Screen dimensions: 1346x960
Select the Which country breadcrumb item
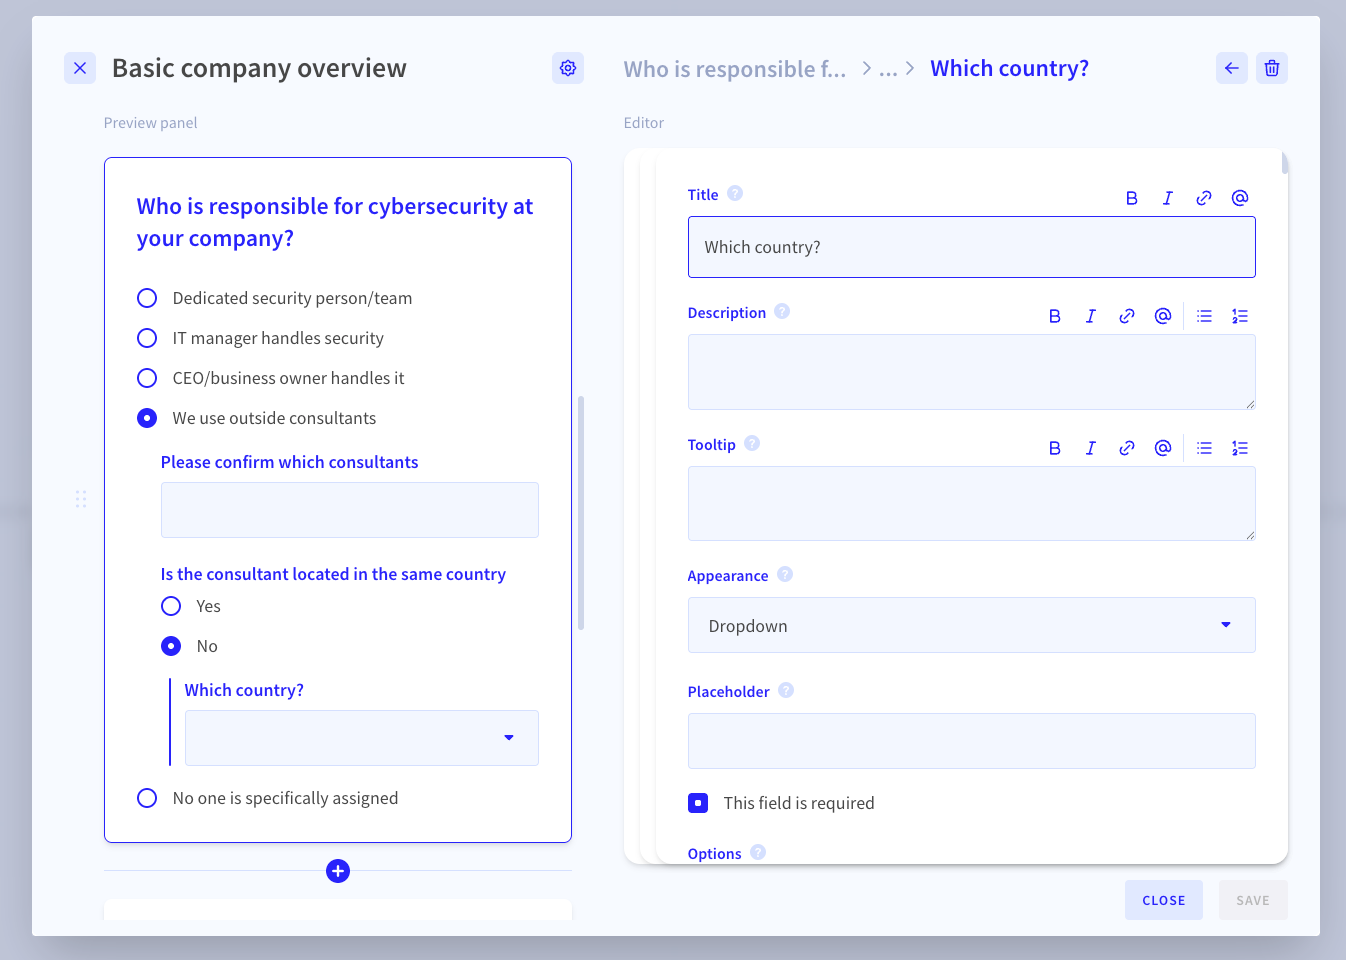coord(1009,67)
